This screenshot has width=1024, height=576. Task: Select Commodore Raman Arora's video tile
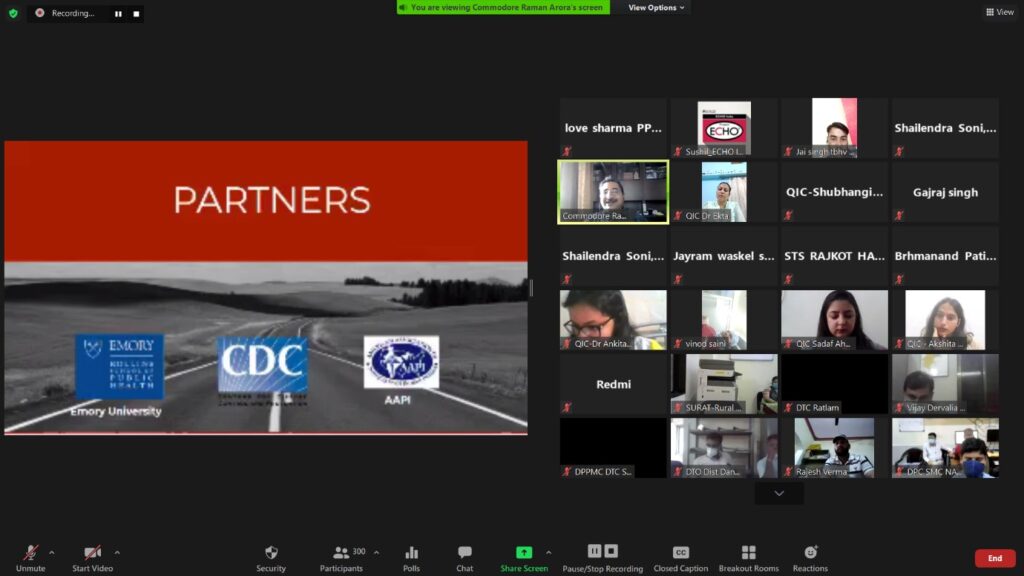click(x=613, y=192)
